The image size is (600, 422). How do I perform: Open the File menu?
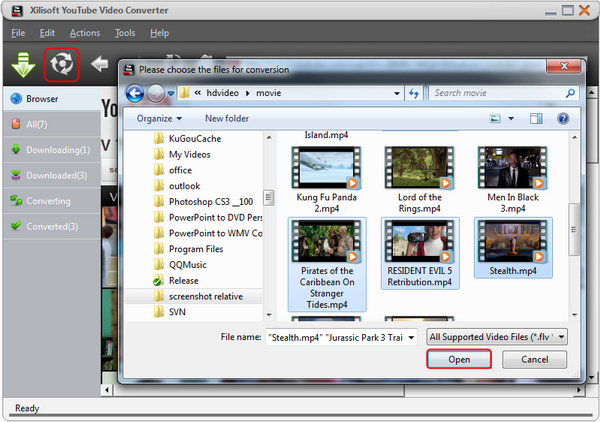pyautogui.click(x=18, y=33)
